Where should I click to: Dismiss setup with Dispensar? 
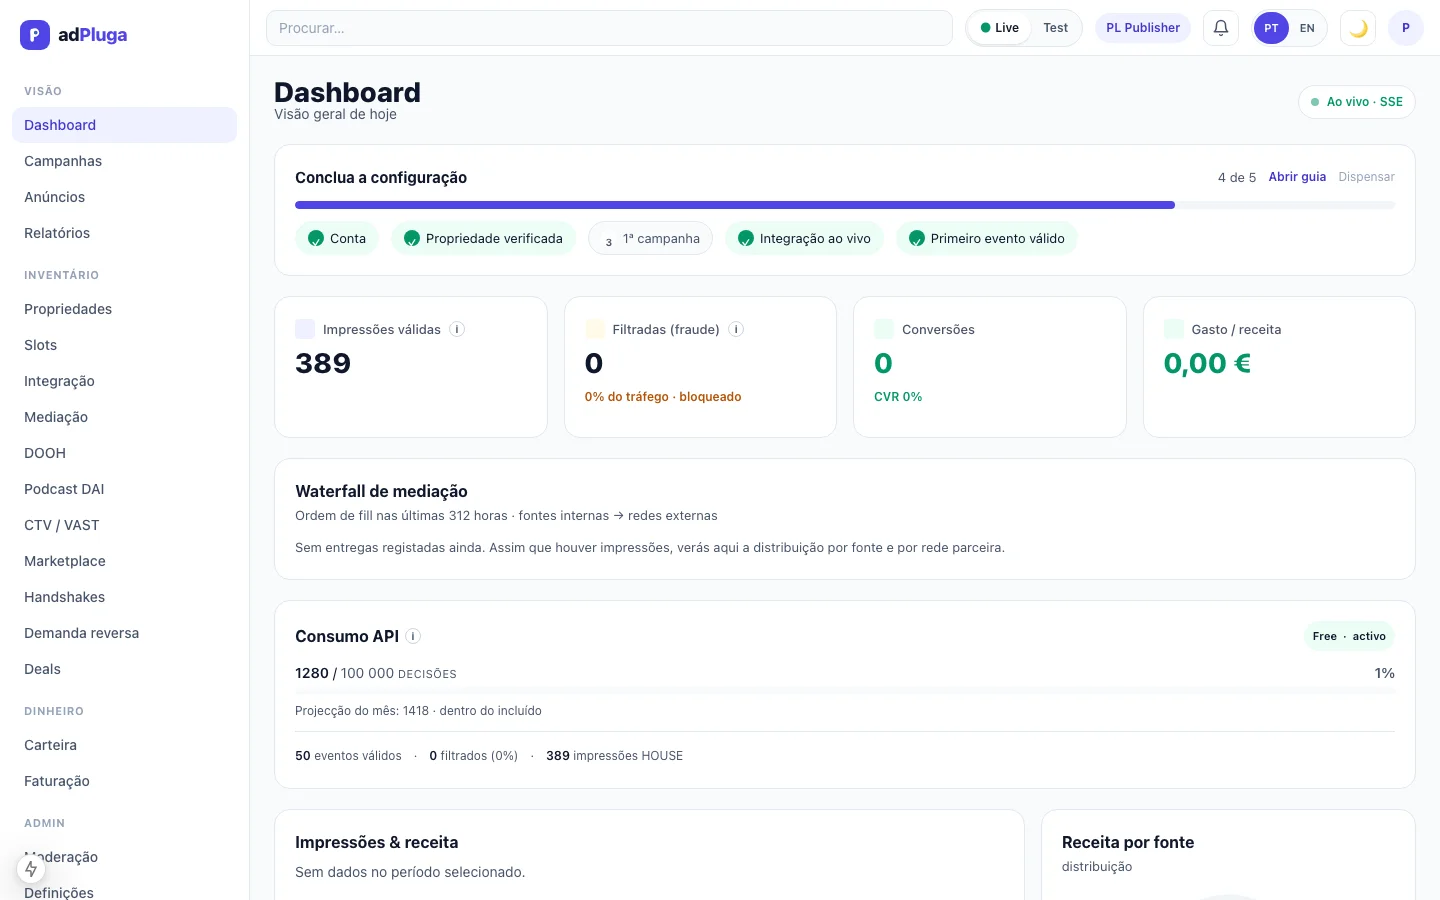click(1366, 177)
